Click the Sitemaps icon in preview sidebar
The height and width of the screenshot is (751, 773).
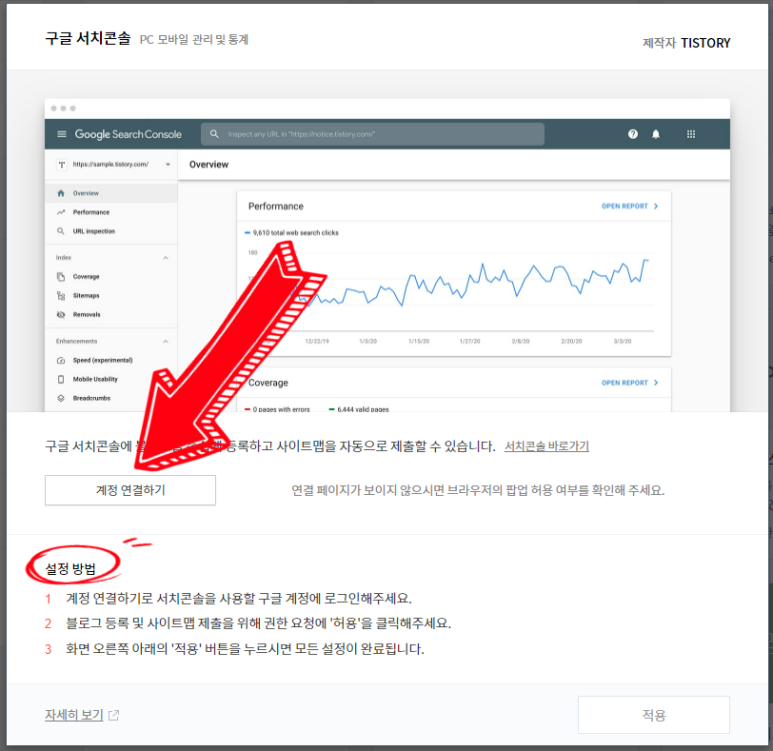tap(61, 296)
